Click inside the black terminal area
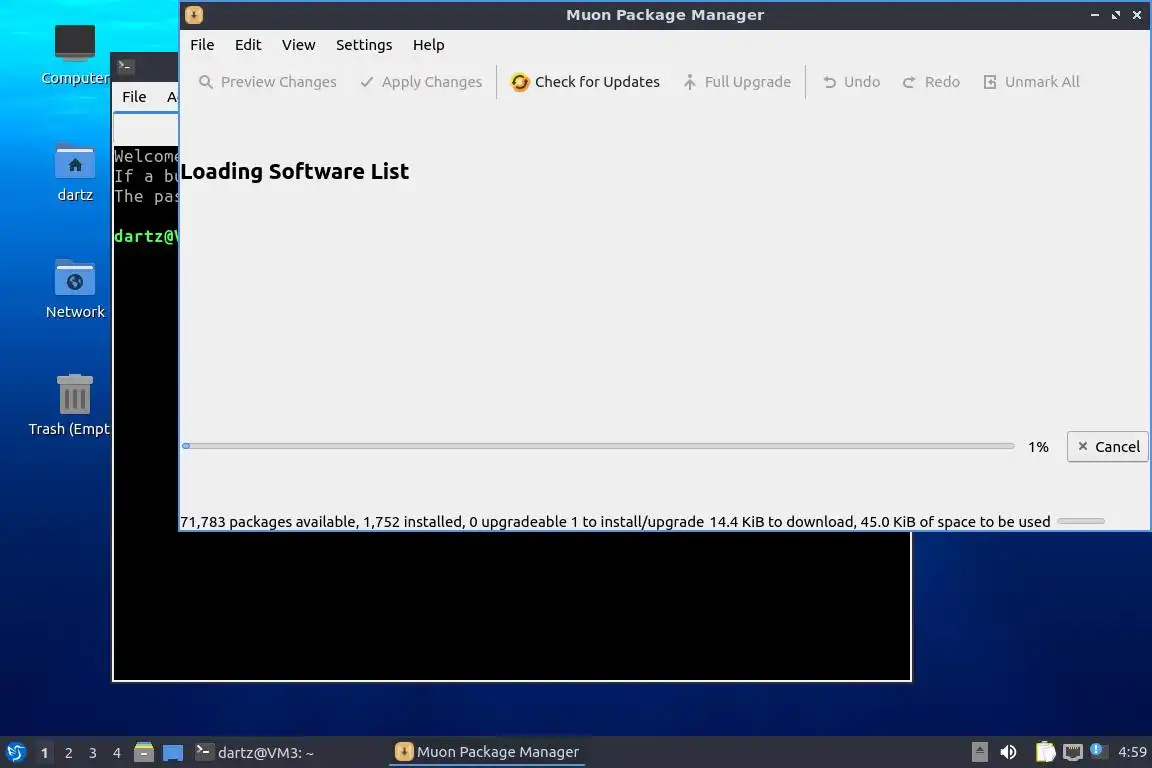The image size is (1152, 768). tap(511, 606)
